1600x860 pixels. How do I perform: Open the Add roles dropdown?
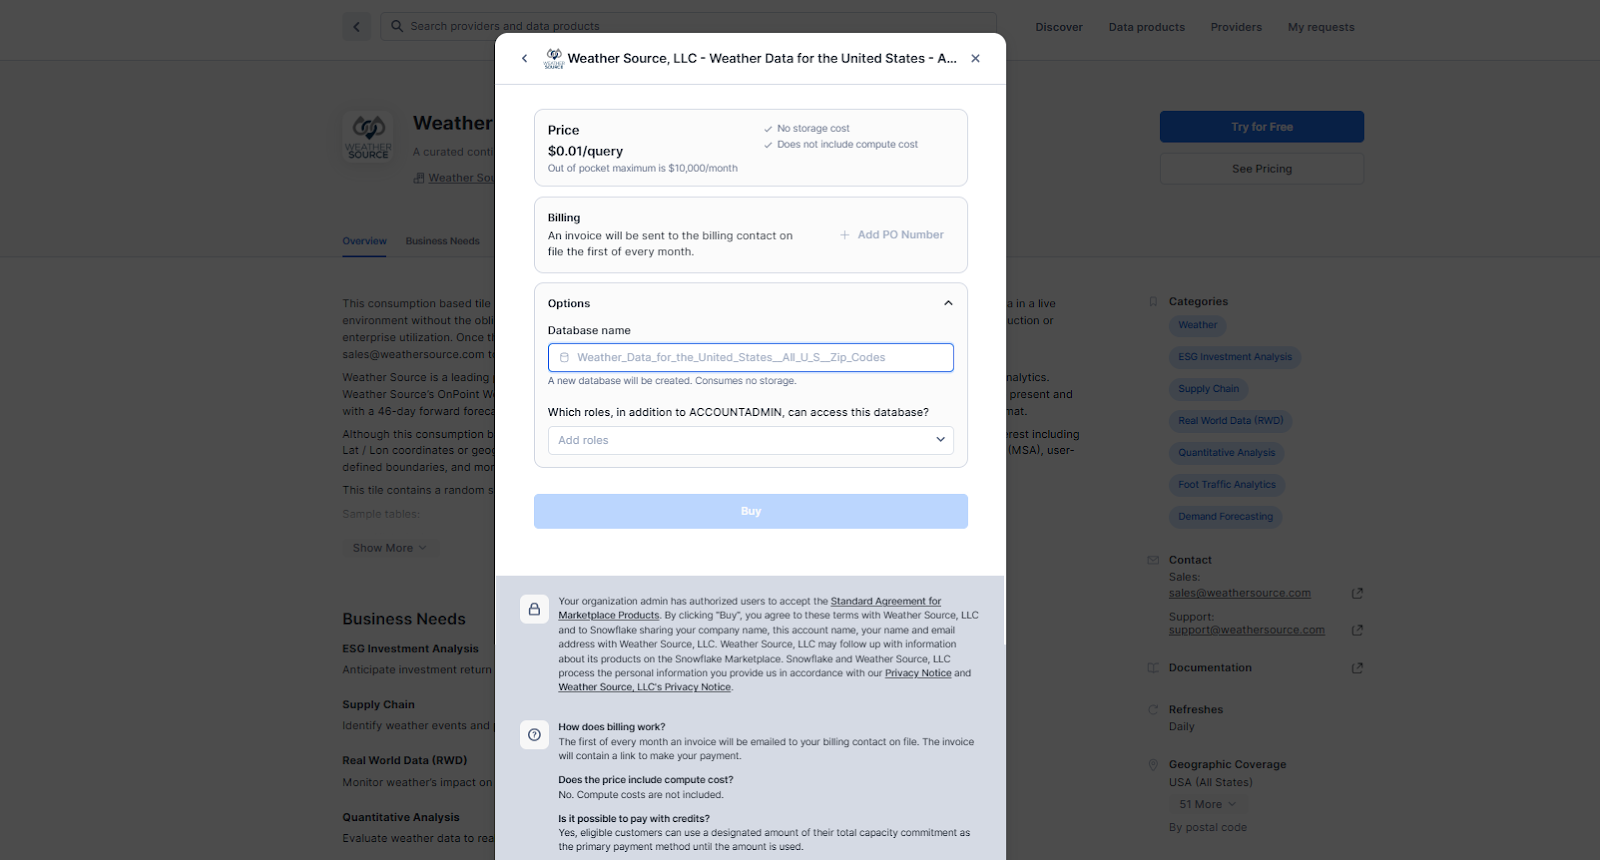(750, 440)
